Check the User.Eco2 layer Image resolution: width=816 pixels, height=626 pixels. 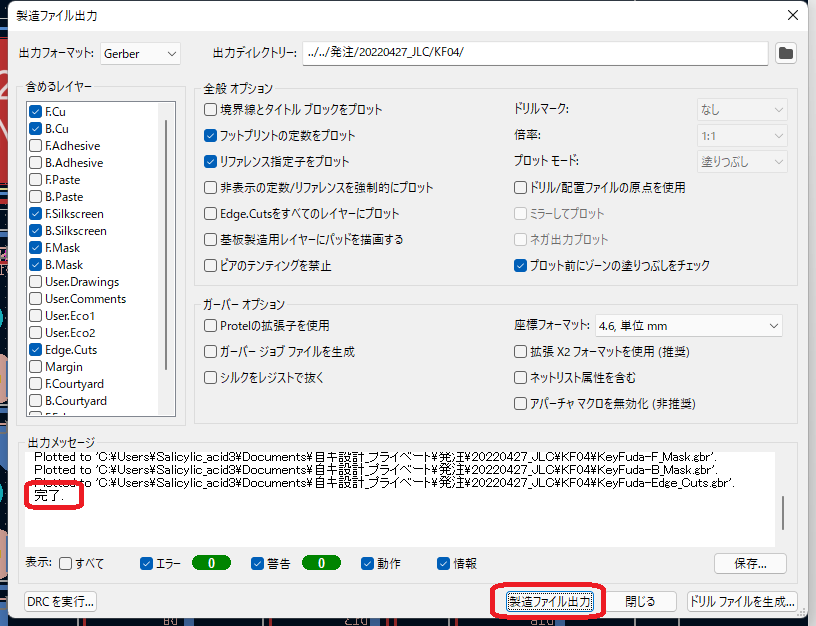(35, 333)
